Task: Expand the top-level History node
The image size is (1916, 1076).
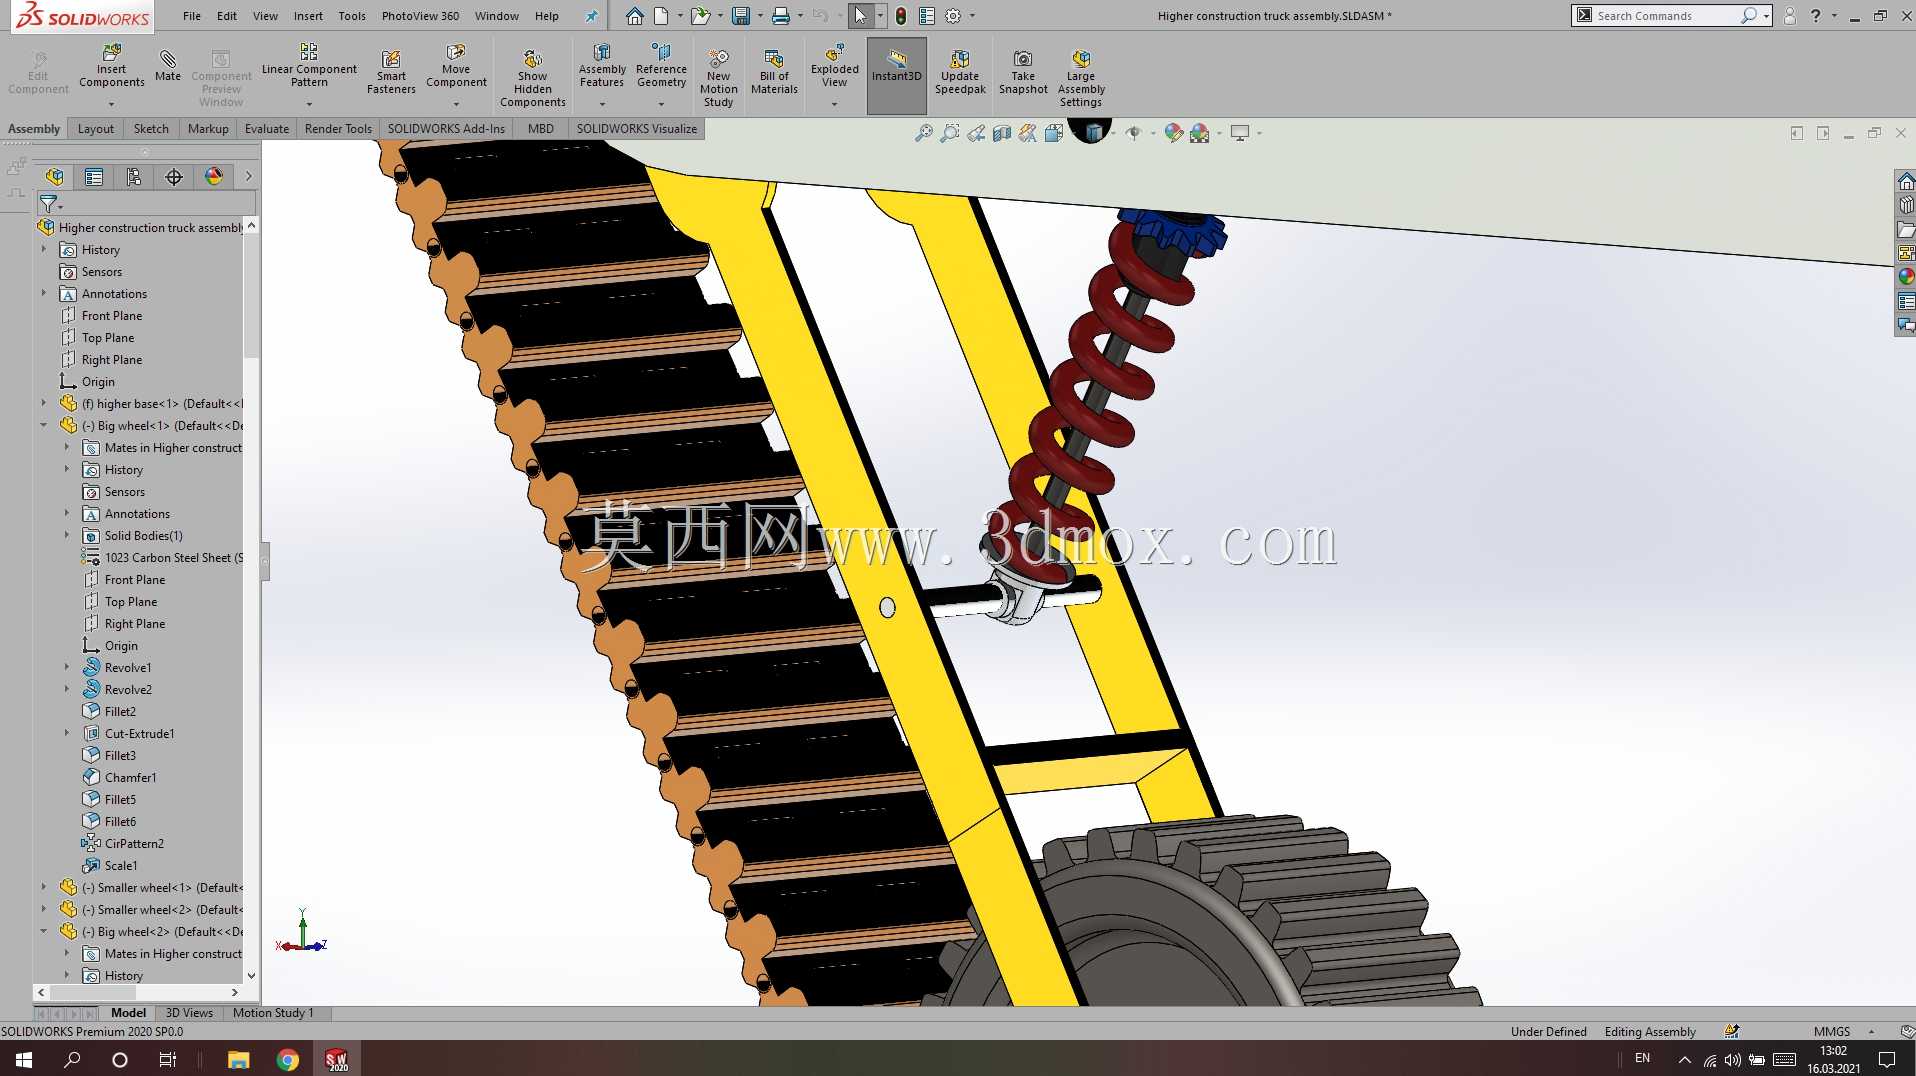Action: pos(44,249)
